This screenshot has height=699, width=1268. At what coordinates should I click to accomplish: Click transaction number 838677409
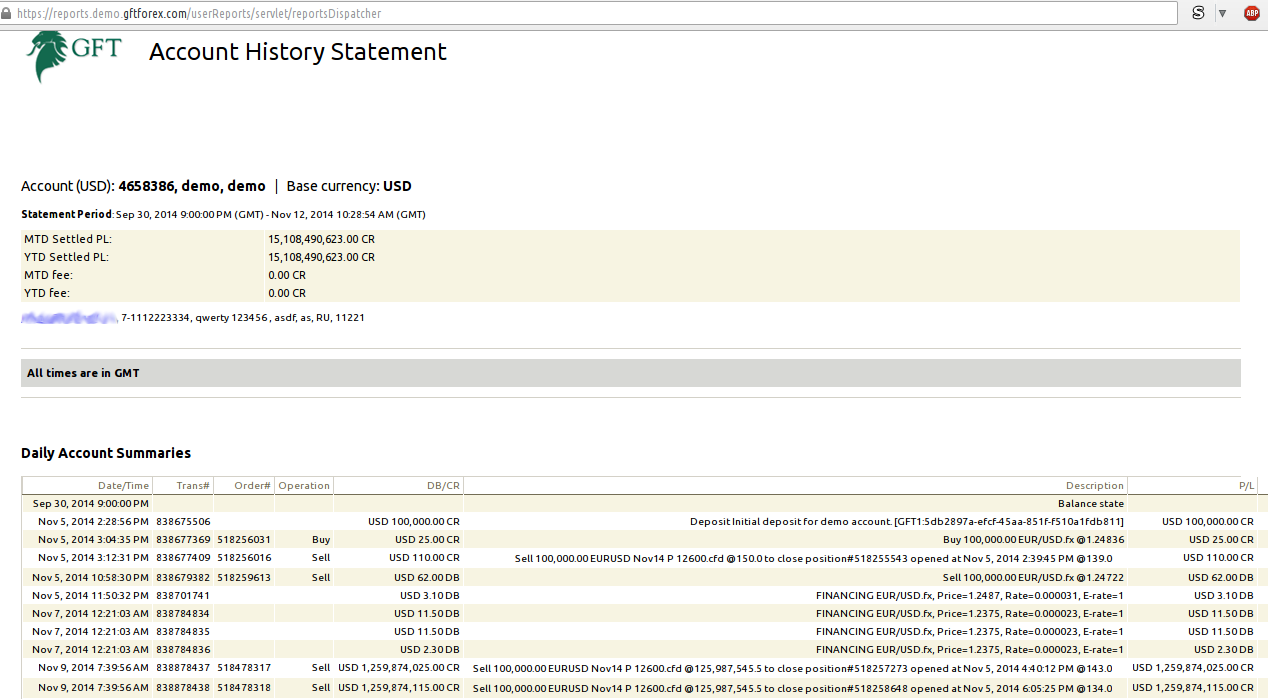coord(183,558)
